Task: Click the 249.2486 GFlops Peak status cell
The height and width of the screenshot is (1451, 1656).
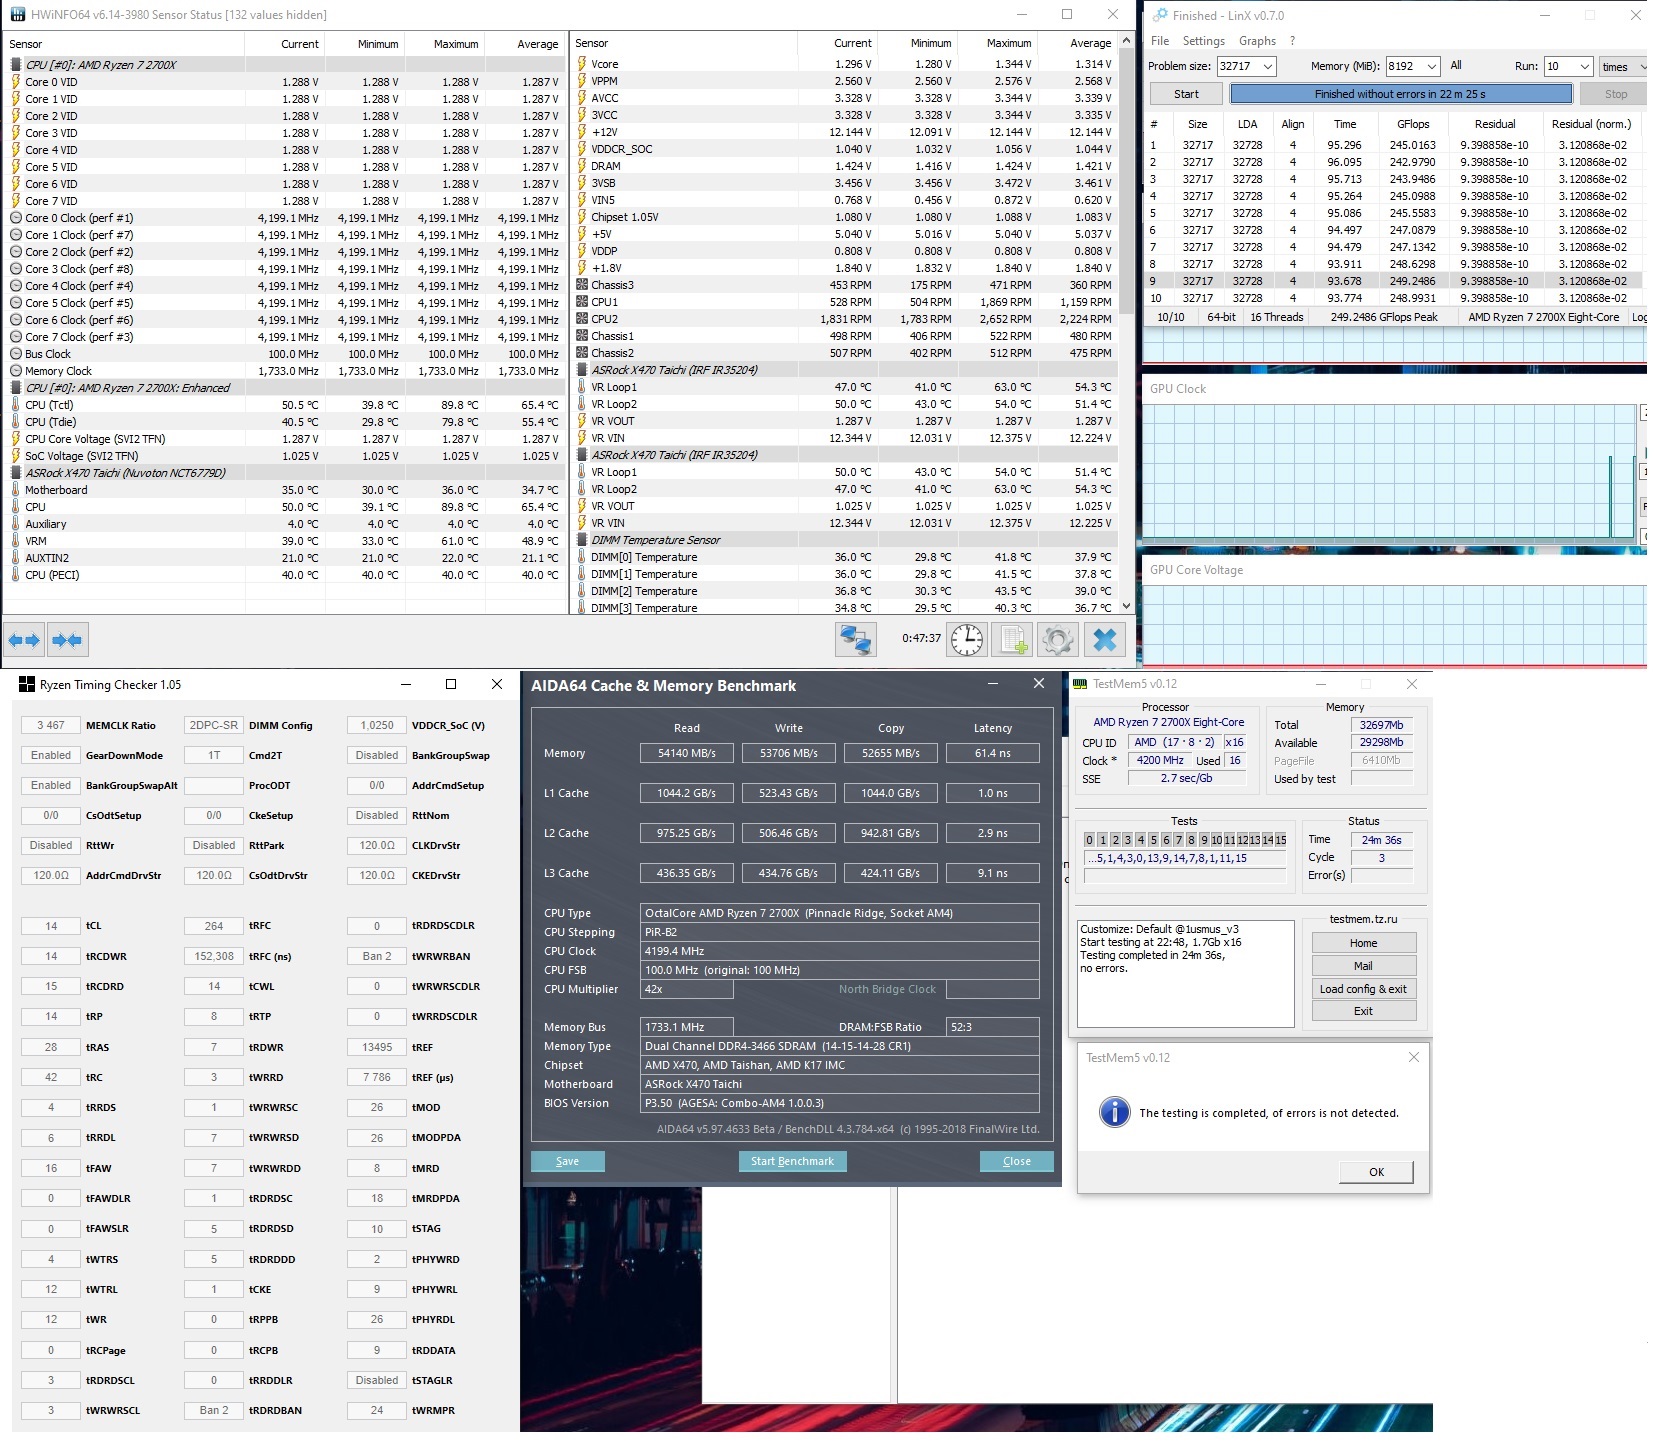Action: point(1384,317)
